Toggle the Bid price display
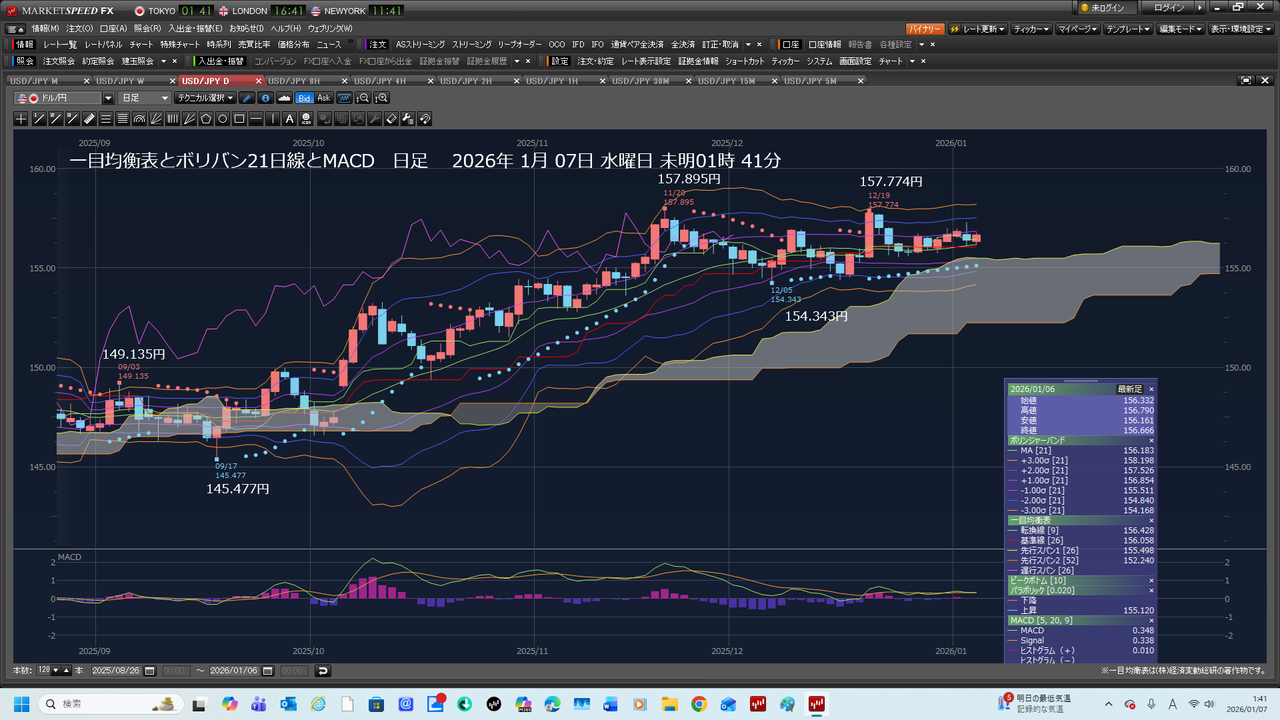The width and height of the screenshot is (1280, 720). tap(305, 98)
